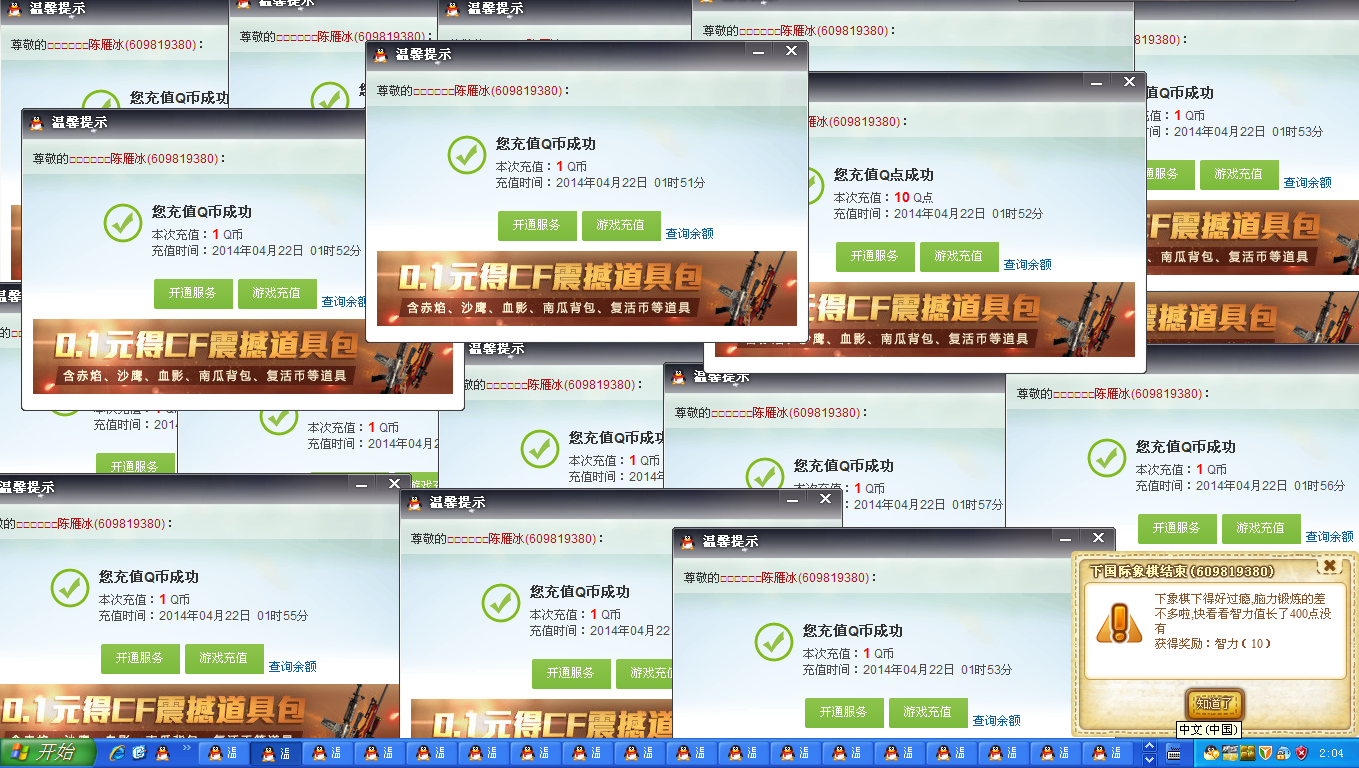This screenshot has height=768, width=1359.
Task: Click the green checkmark in 01时52分 Q币 dialog
Action: point(123,223)
